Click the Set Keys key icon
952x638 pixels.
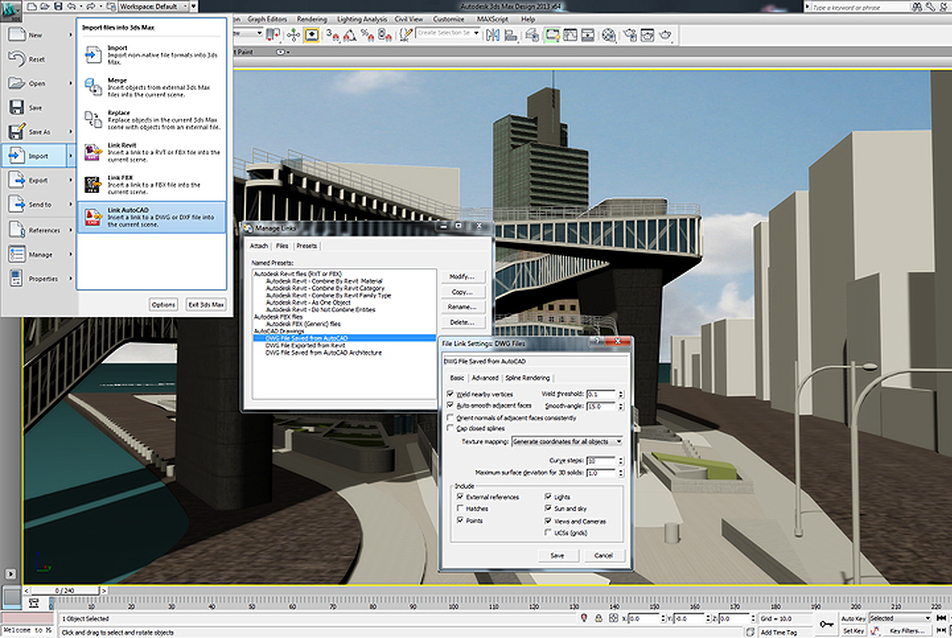pos(826,624)
